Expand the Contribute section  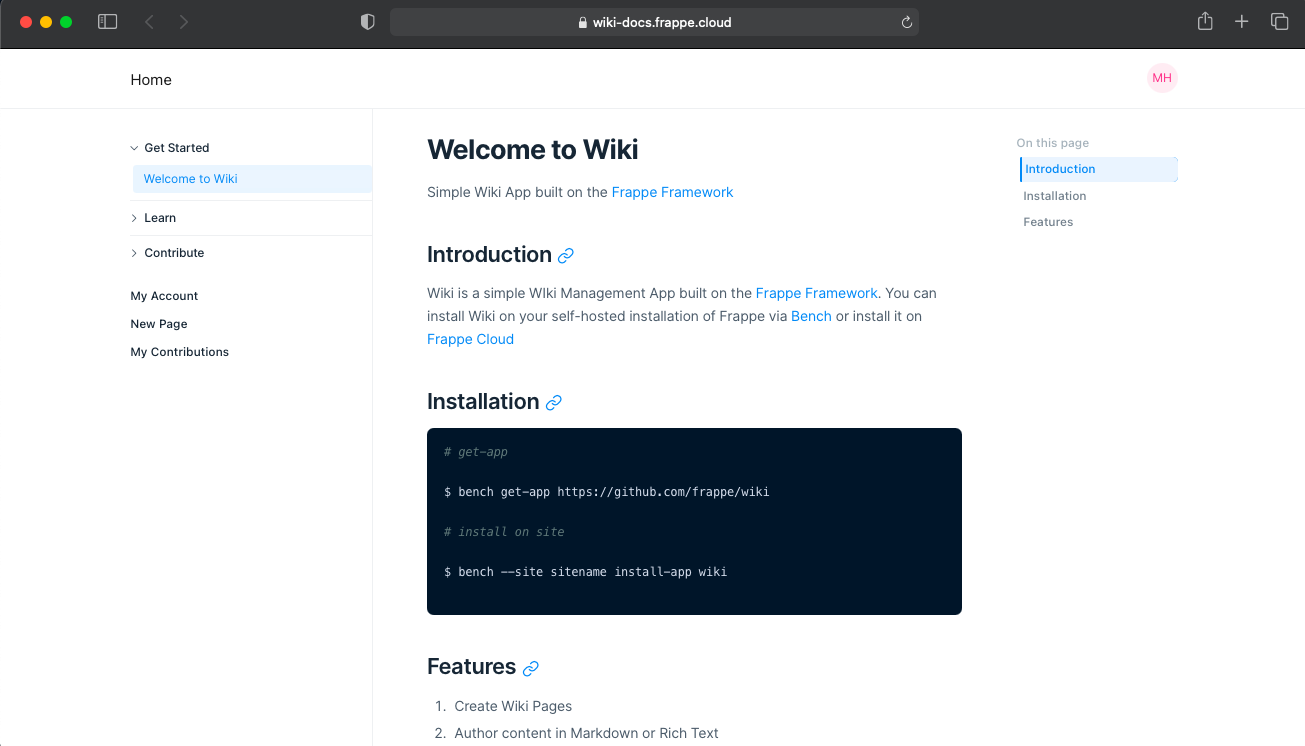(x=167, y=253)
